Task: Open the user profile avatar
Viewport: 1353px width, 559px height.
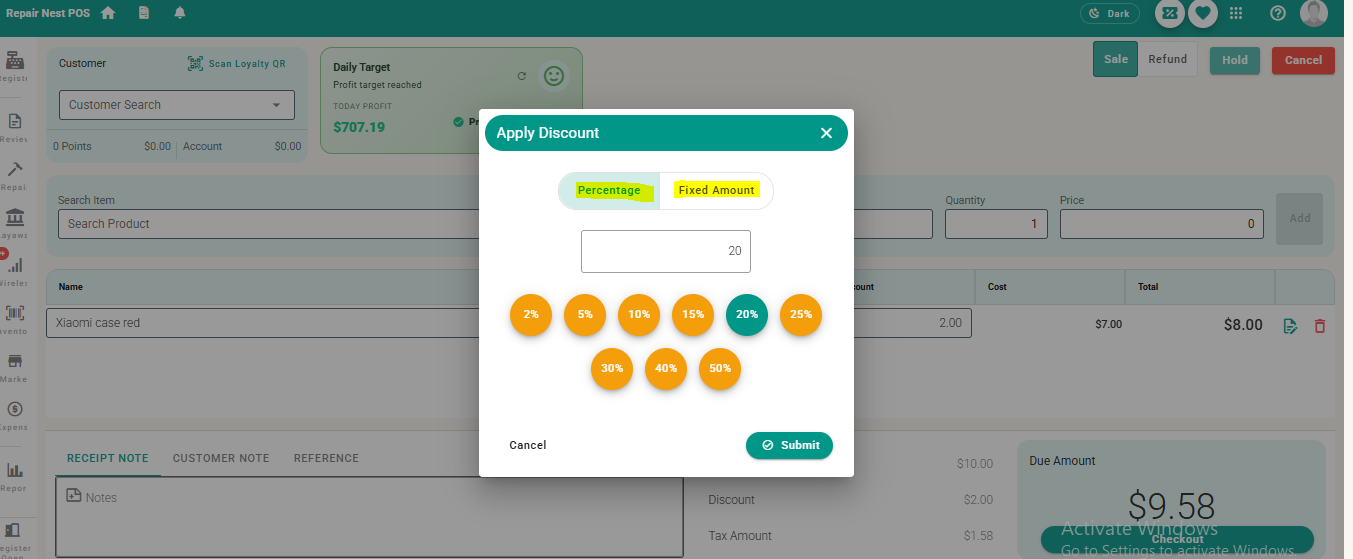Action: tap(1313, 13)
